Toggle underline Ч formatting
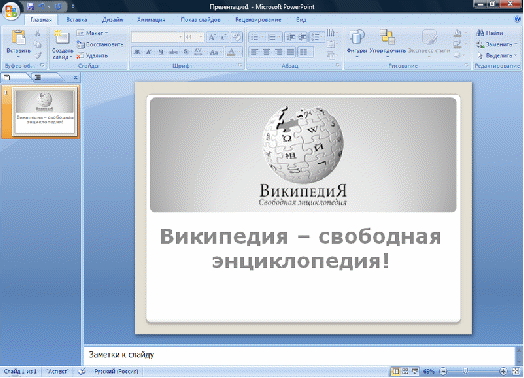 161,52
